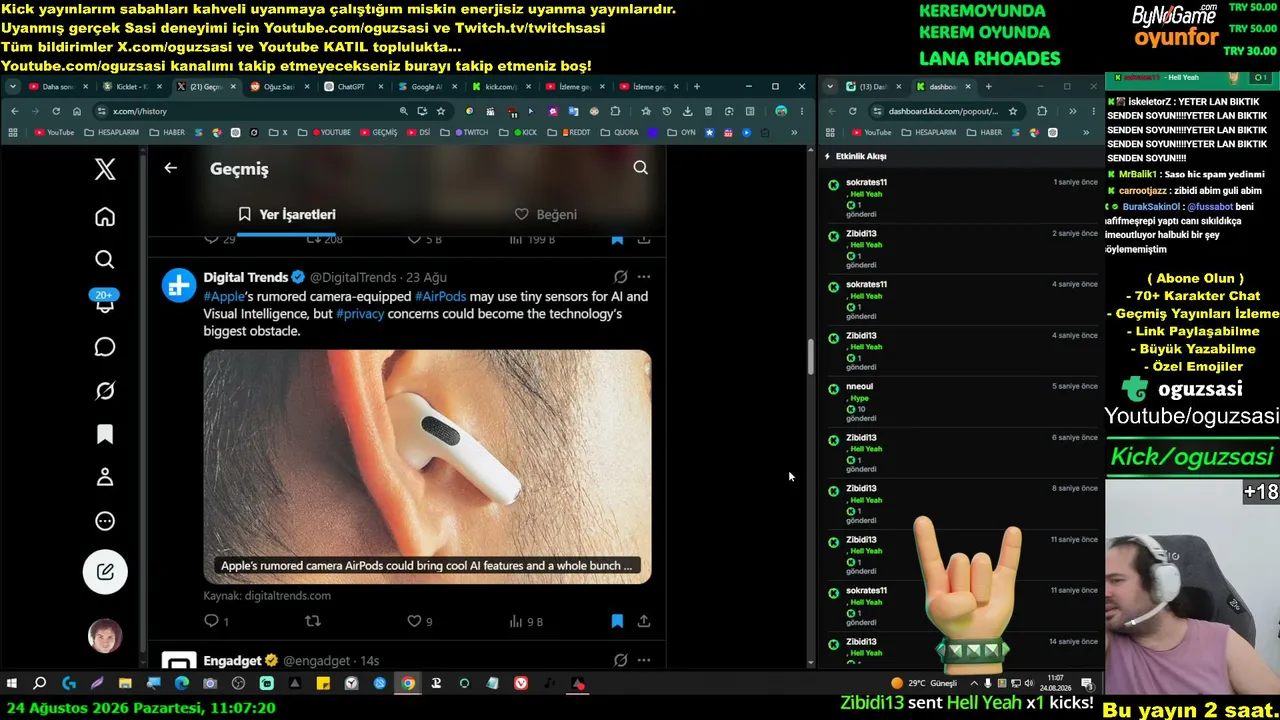Open Windows taskbar search
The width and height of the screenshot is (1280, 720).
pyautogui.click(x=40, y=684)
